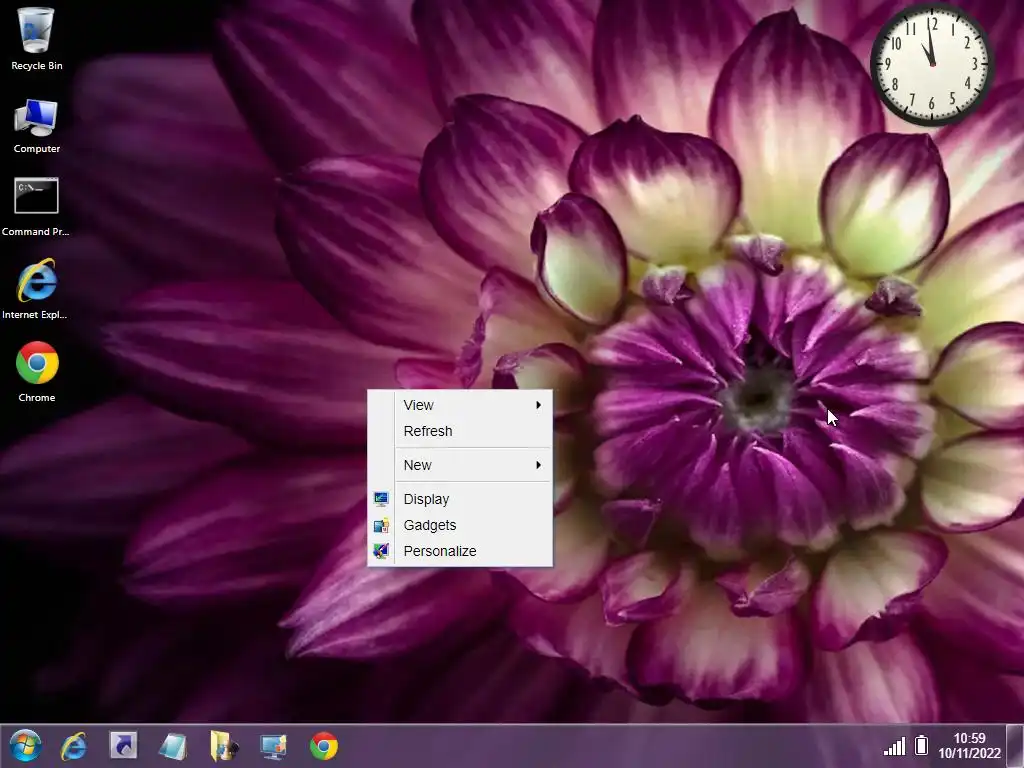Click the Personalize menu item's icon
This screenshot has width=1024, height=768.
381,551
